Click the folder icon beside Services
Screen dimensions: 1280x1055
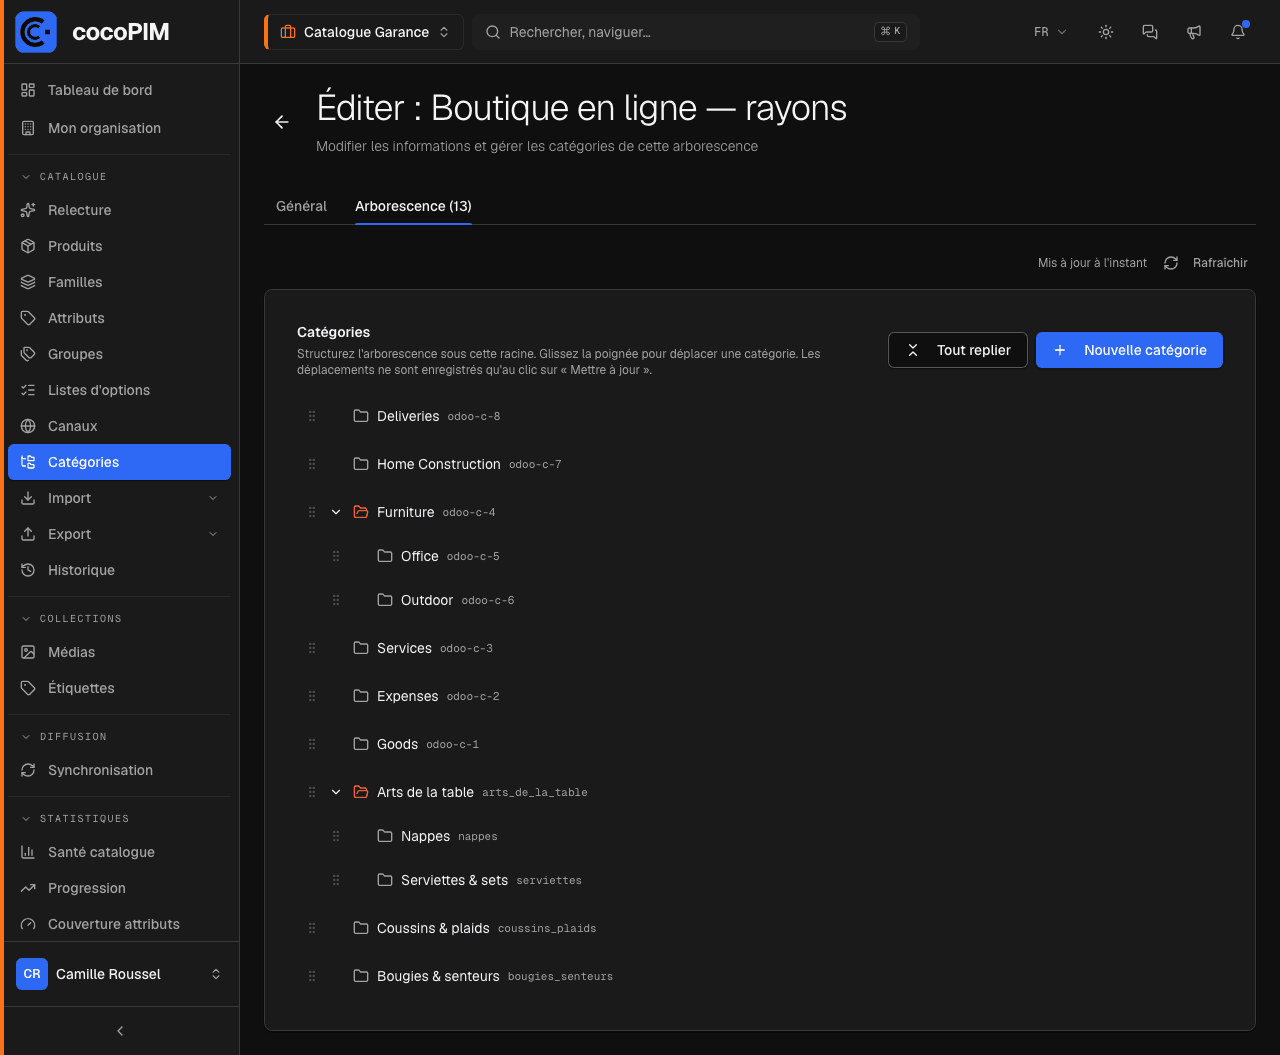(361, 648)
